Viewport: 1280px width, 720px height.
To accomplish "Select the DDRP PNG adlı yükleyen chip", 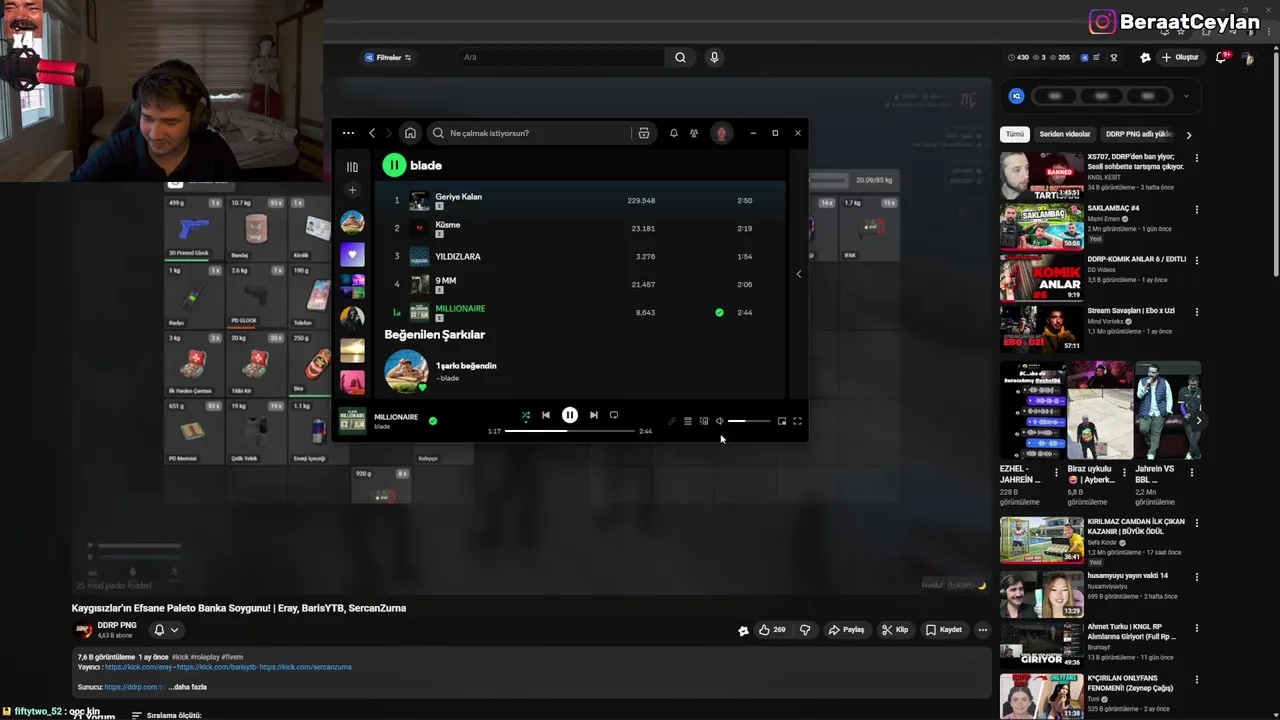I will pos(1139,134).
